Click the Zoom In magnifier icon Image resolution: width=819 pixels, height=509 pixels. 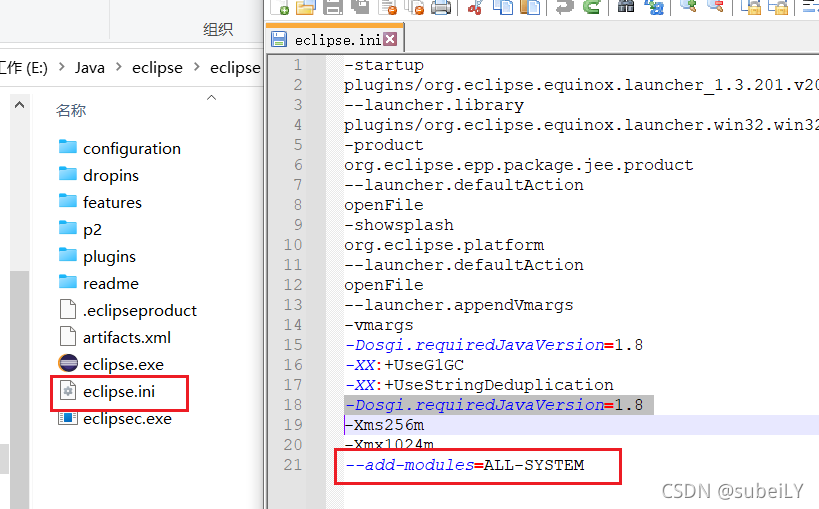click(x=688, y=7)
